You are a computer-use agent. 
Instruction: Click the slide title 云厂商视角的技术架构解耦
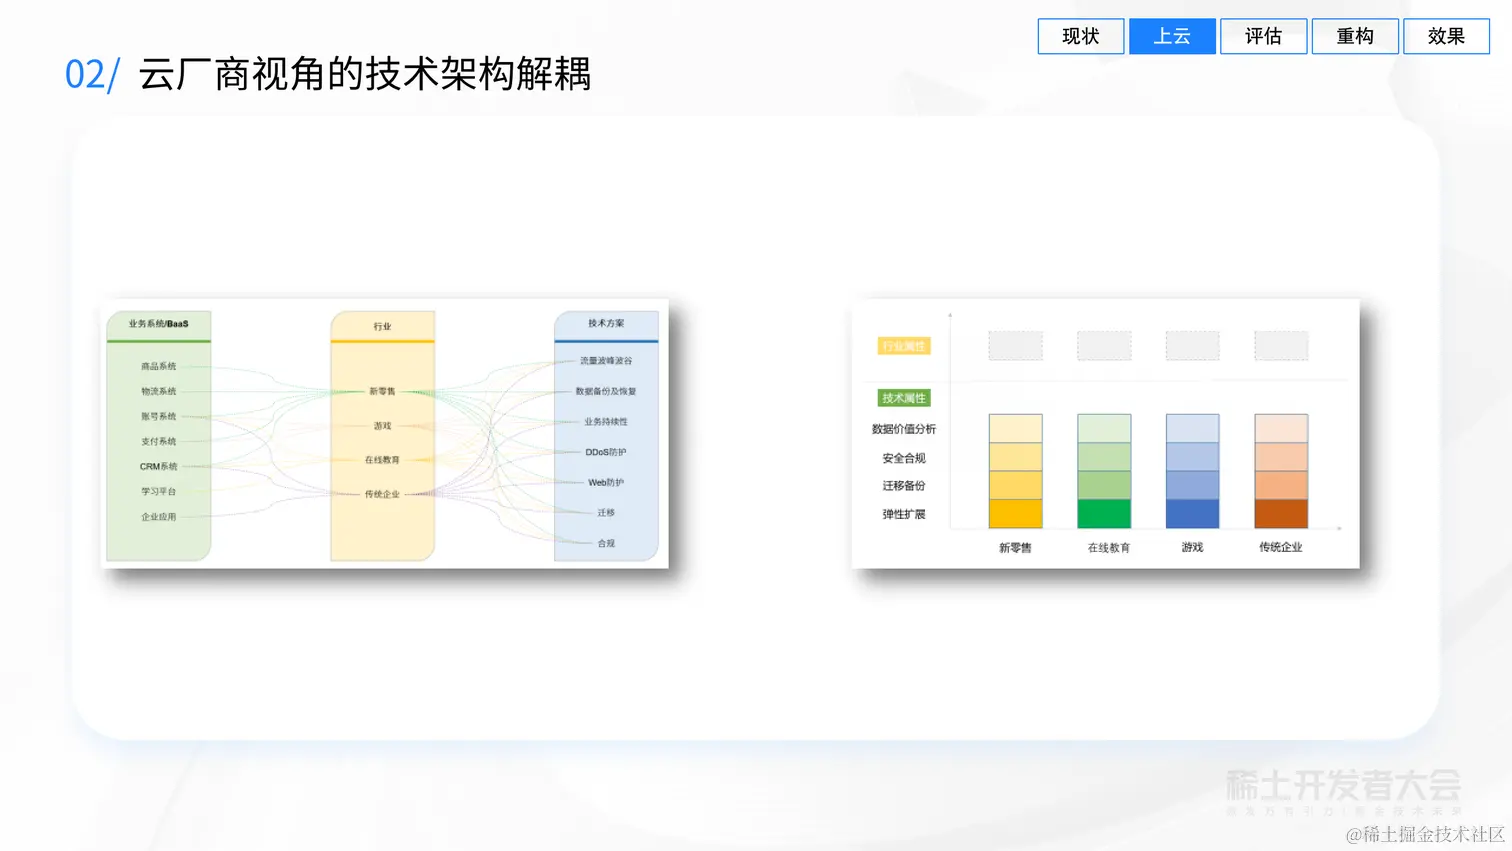point(365,74)
